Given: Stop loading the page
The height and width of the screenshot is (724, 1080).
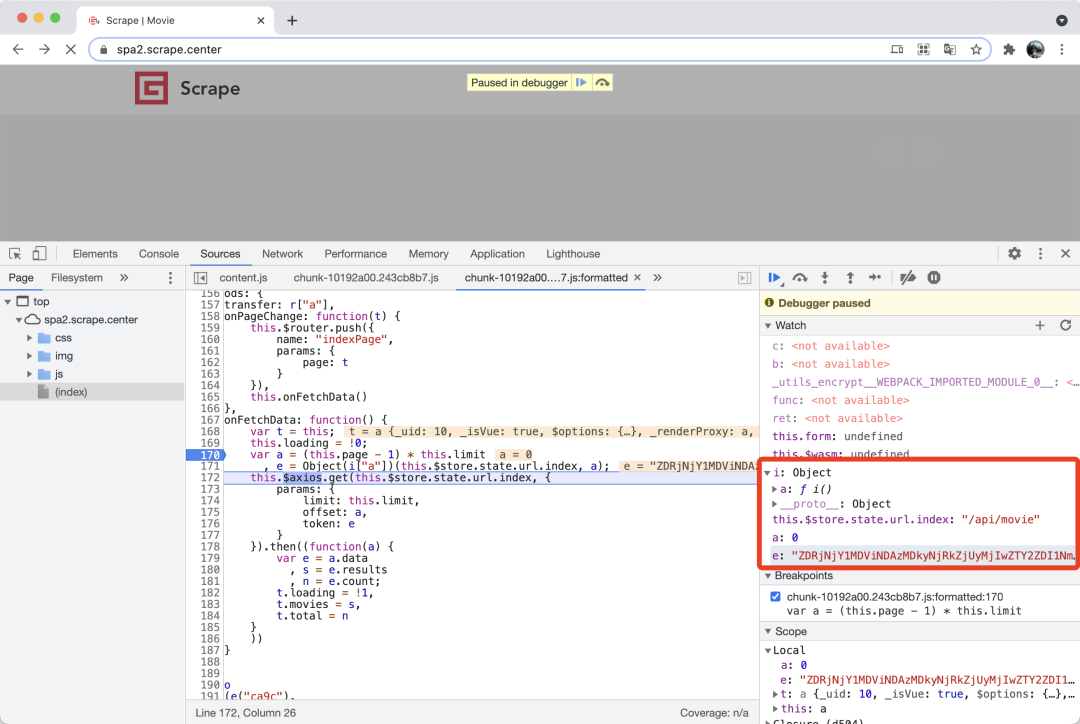Looking at the screenshot, I should 70,50.
